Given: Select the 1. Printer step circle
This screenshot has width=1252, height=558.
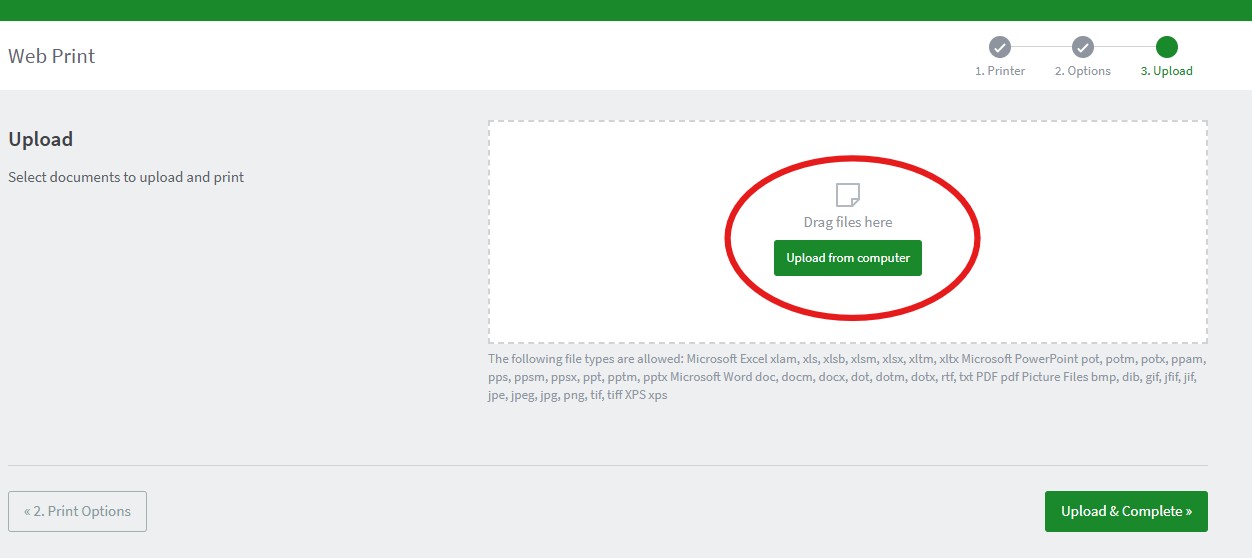Looking at the screenshot, I should point(1000,47).
